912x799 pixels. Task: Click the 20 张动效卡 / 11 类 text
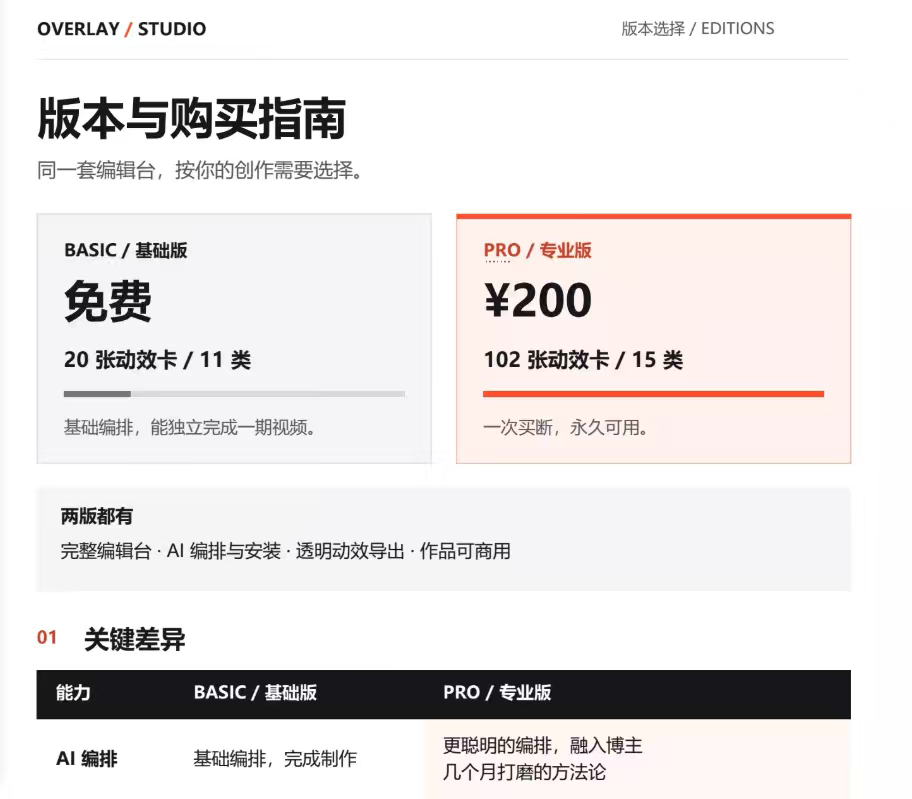[158, 360]
